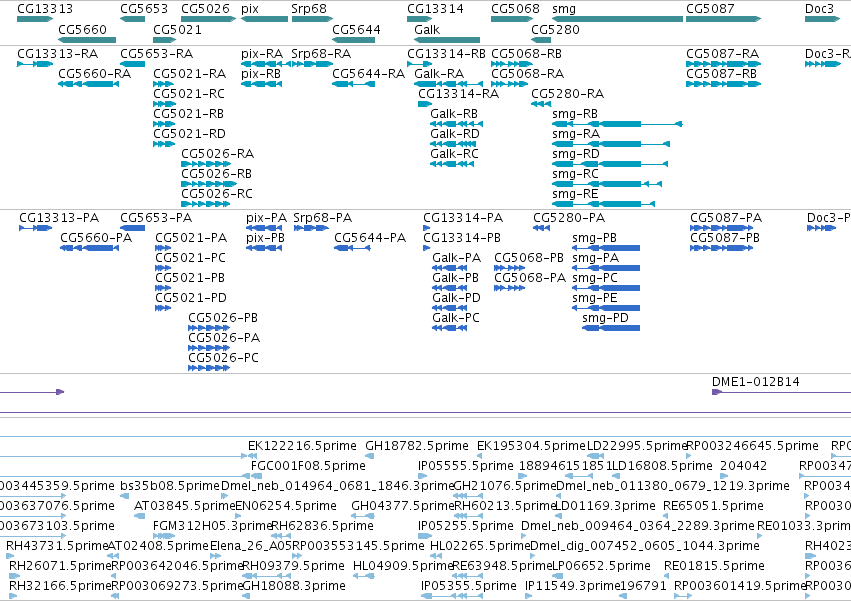The image size is (851, 601).
Task: Select the CG5021-RD transcript label
Action: 189,134
